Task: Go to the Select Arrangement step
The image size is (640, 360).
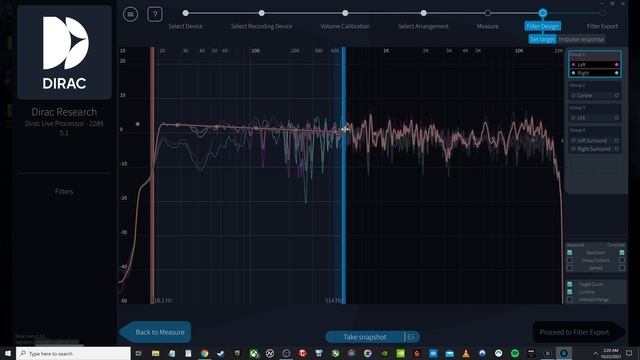Action: pos(423,26)
